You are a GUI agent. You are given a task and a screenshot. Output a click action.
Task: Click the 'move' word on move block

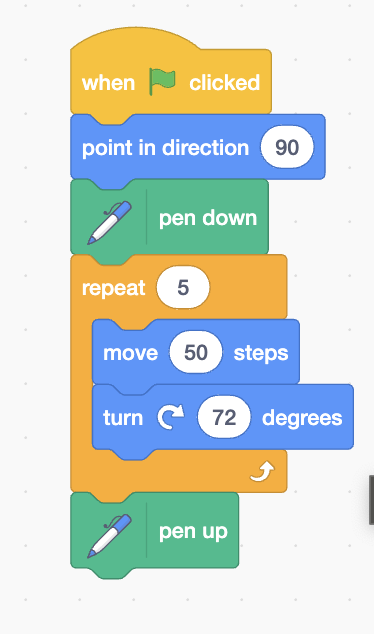click(131, 353)
